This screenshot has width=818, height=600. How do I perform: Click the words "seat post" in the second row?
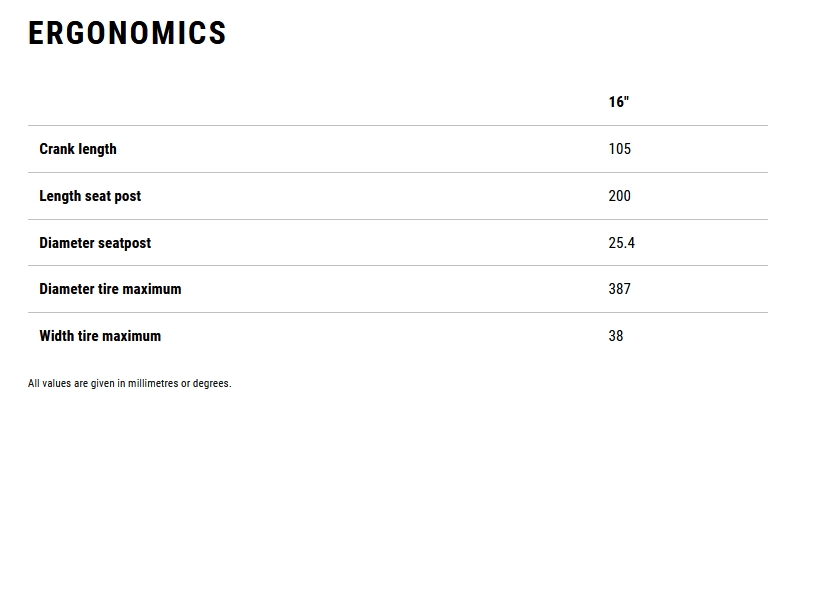click(x=113, y=196)
